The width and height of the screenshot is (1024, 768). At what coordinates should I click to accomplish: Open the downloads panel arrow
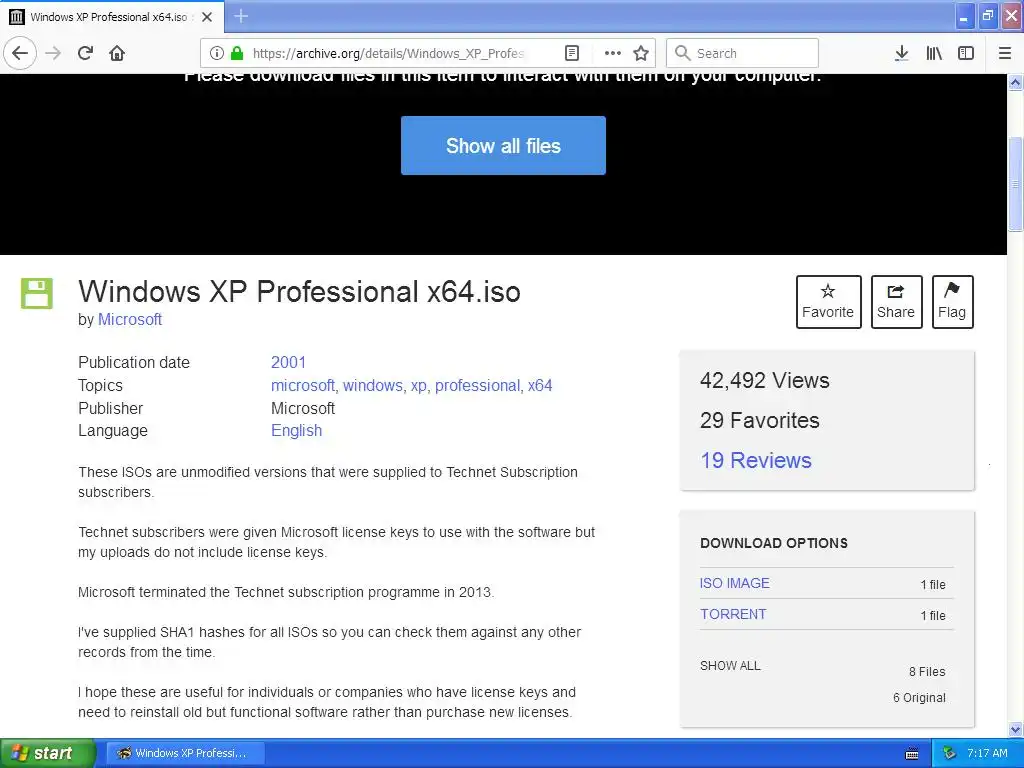click(901, 53)
